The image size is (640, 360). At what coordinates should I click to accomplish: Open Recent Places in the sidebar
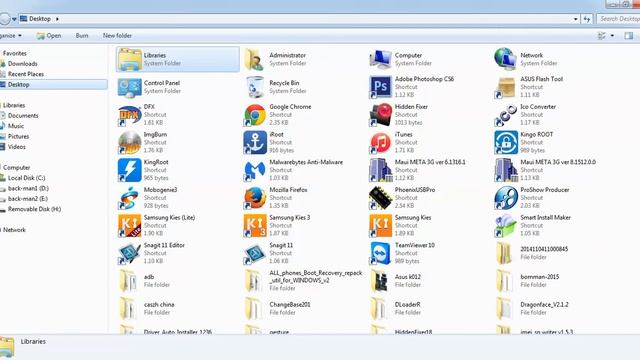pos(26,74)
